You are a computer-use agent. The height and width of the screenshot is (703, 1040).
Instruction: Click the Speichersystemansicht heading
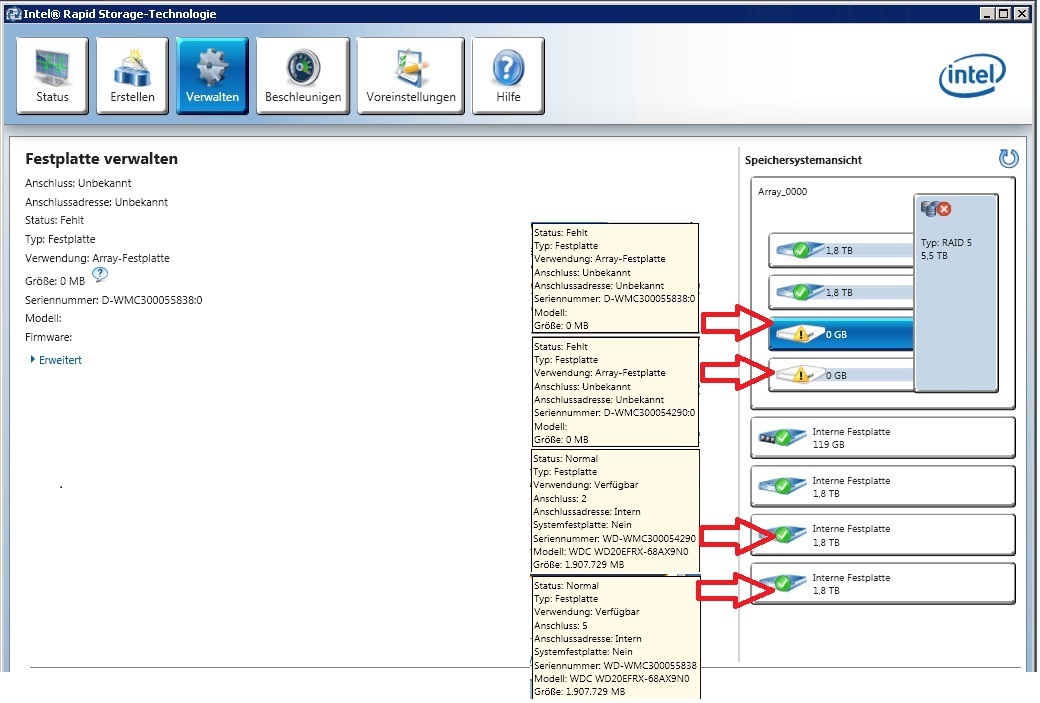tap(803, 160)
